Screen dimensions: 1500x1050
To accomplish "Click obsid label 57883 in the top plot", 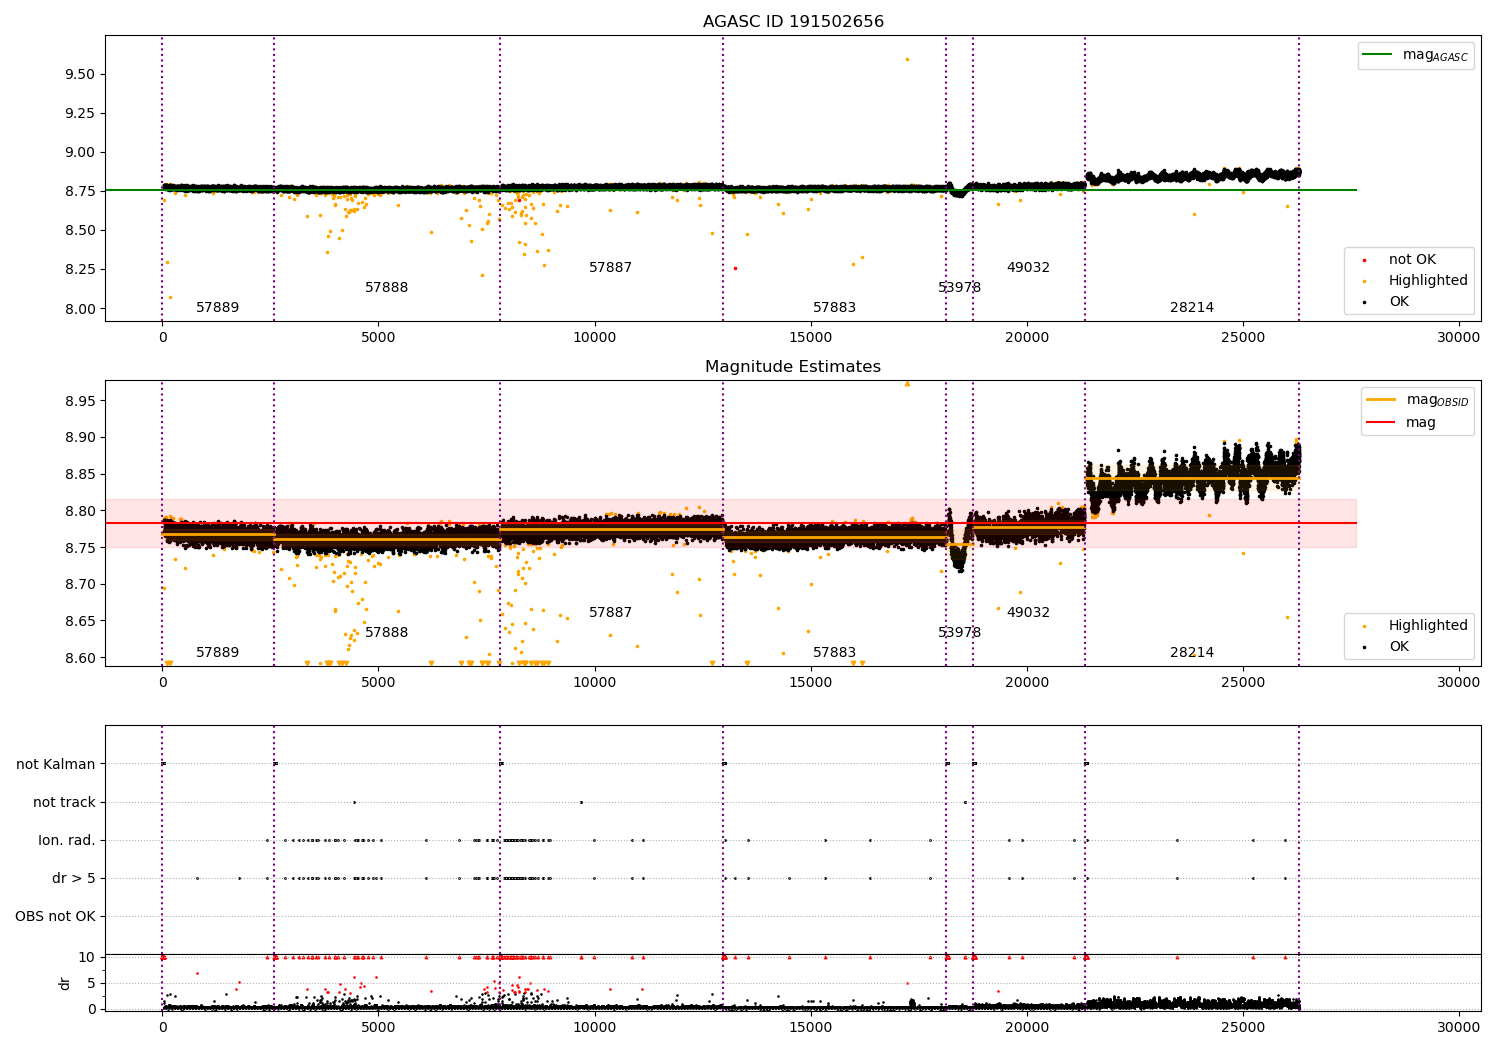I will tap(834, 308).
